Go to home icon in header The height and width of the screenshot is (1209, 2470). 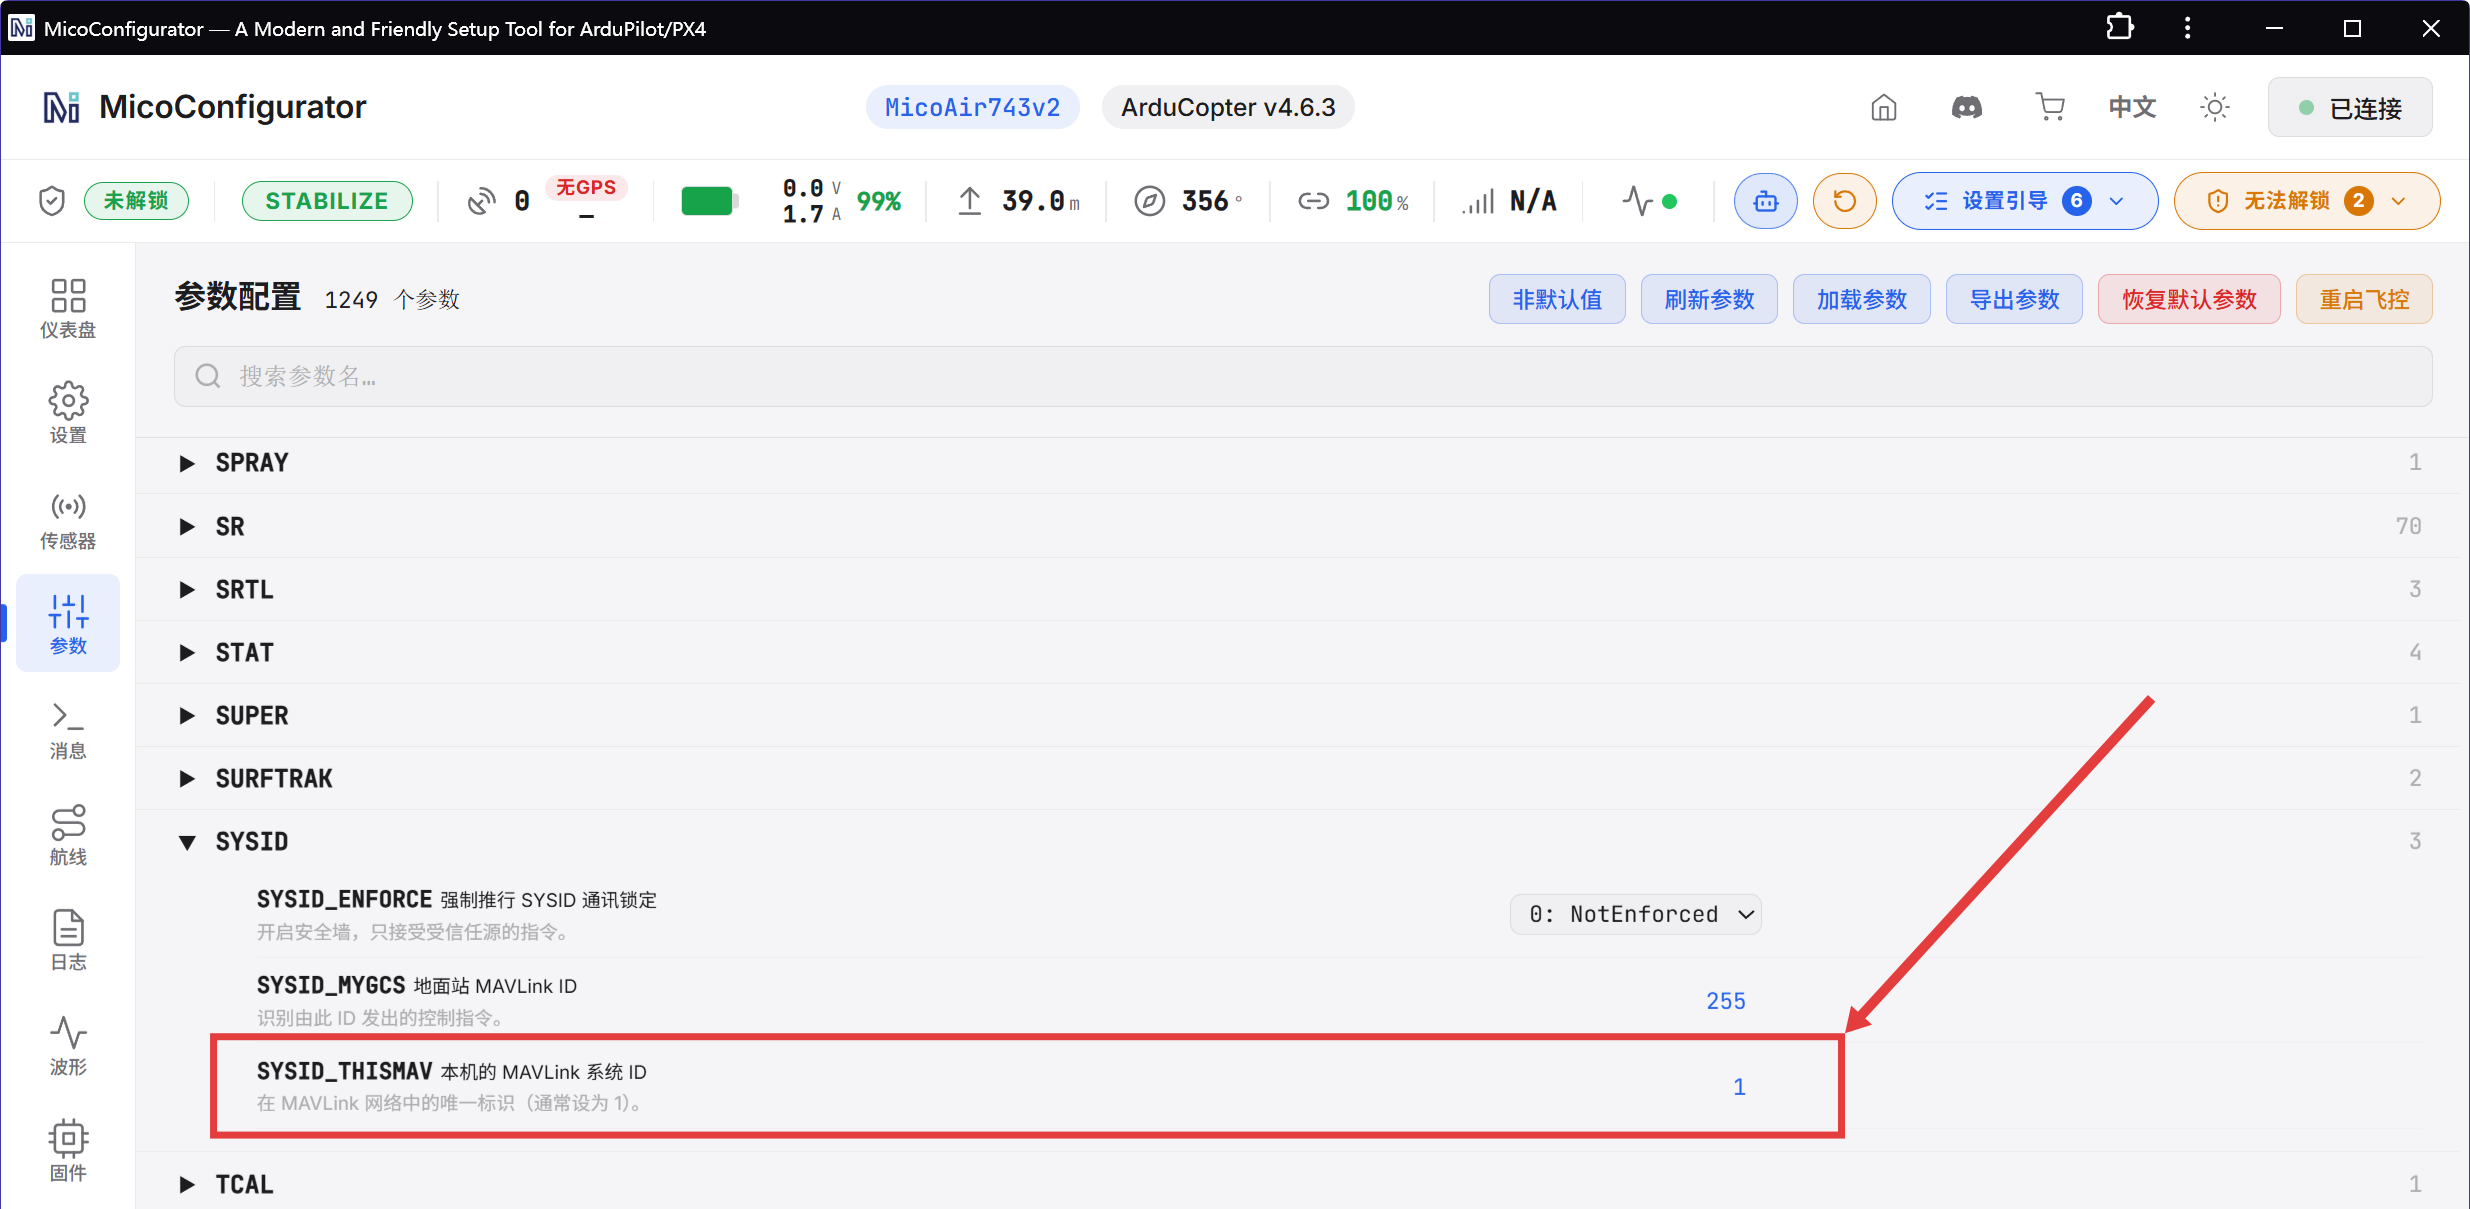coord(1884,107)
